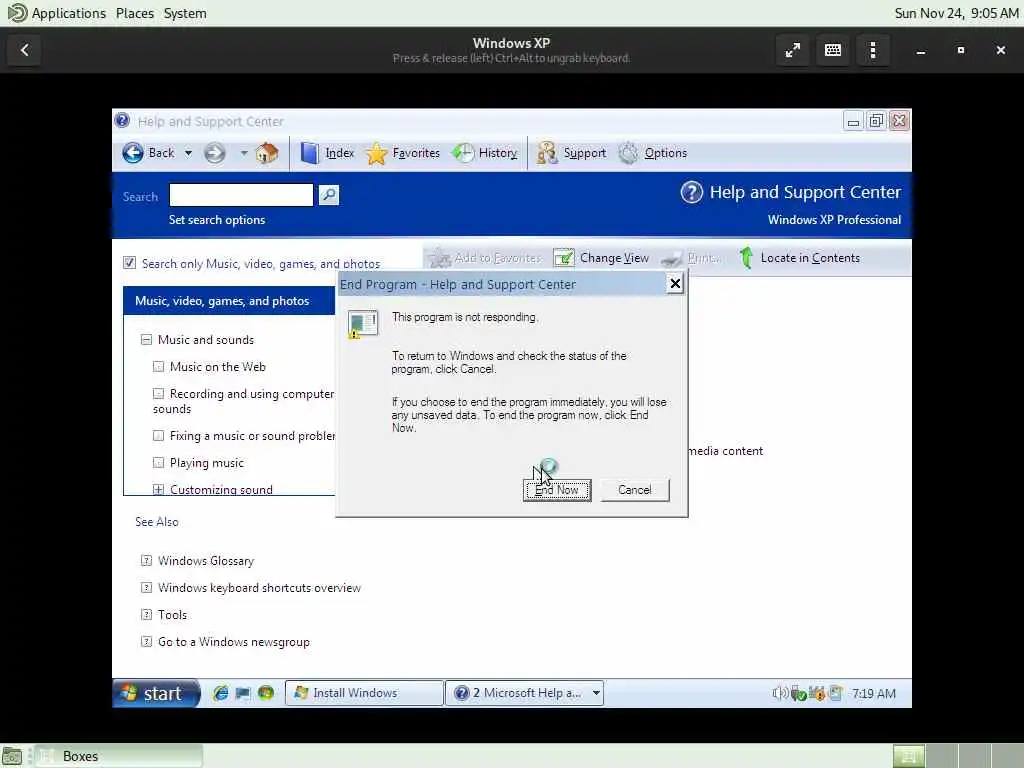1024x768 pixels.
Task: Switch to Install Windows taskbar button
Action: pyautogui.click(x=364, y=693)
